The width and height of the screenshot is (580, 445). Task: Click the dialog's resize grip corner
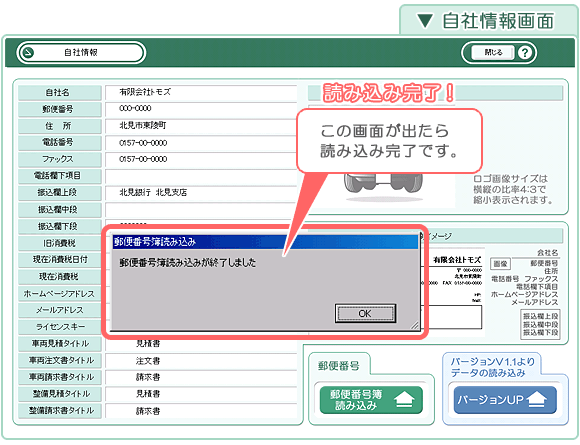415,325
